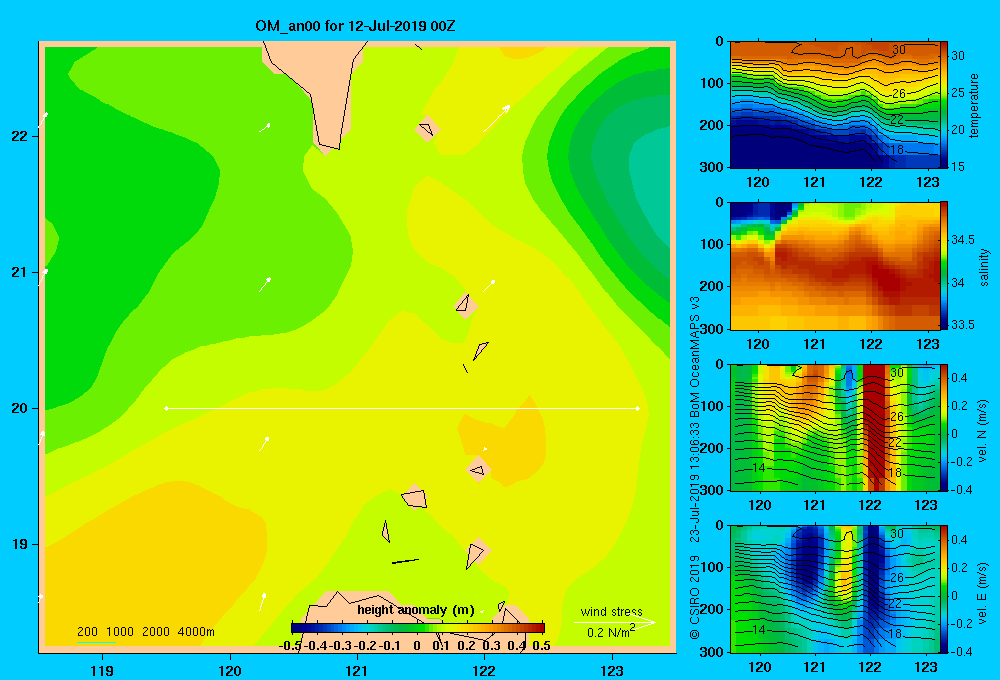
Task: Select the "1000" depth contour legend entry
Action: [x=120, y=632]
